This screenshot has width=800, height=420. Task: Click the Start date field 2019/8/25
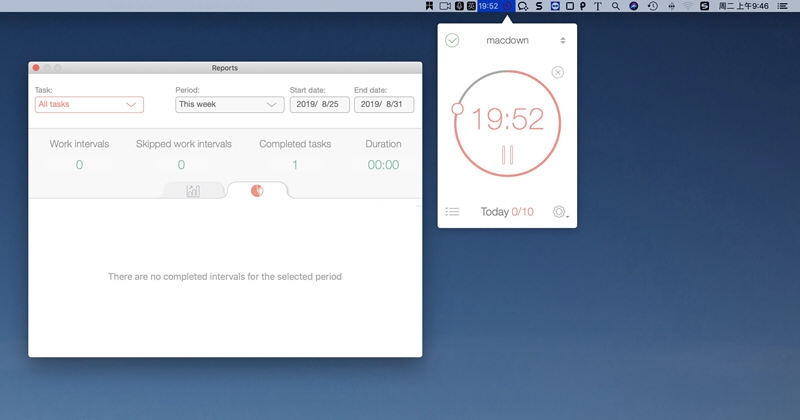click(x=319, y=105)
